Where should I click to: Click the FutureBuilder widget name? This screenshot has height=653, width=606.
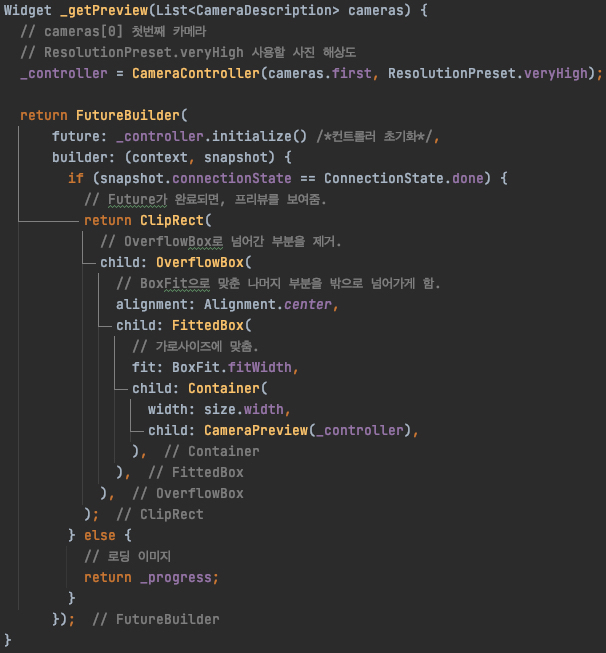tap(127, 115)
